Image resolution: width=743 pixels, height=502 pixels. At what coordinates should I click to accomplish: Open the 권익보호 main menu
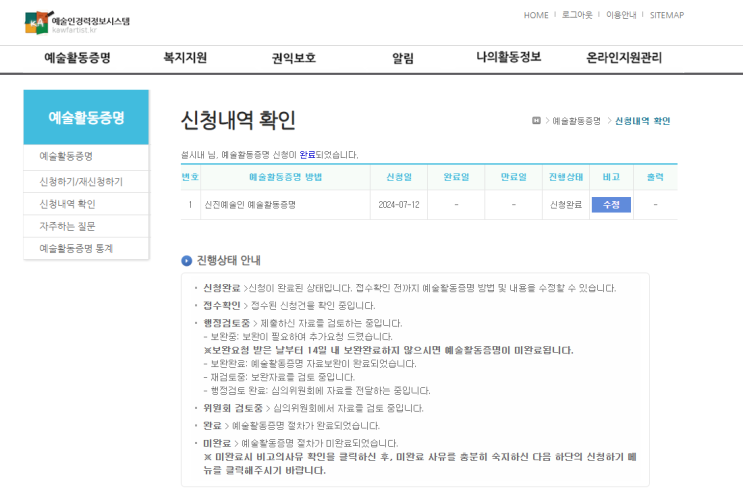tap(293, 58)
